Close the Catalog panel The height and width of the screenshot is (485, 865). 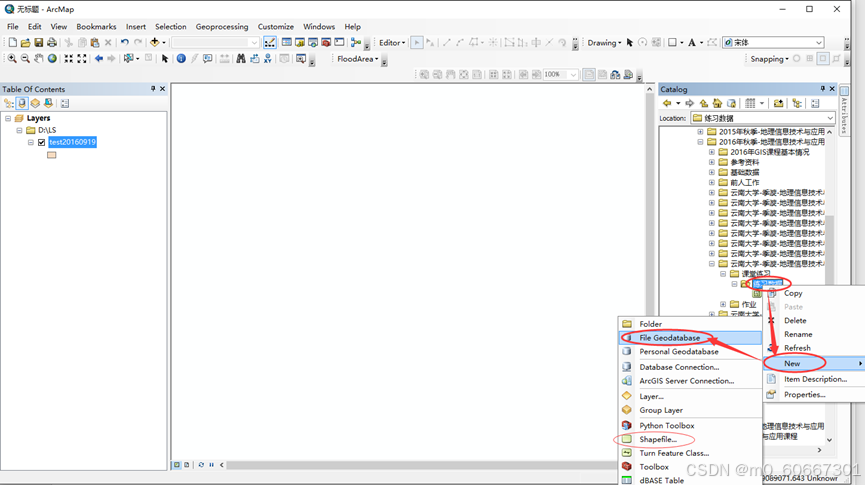[832, 88]
